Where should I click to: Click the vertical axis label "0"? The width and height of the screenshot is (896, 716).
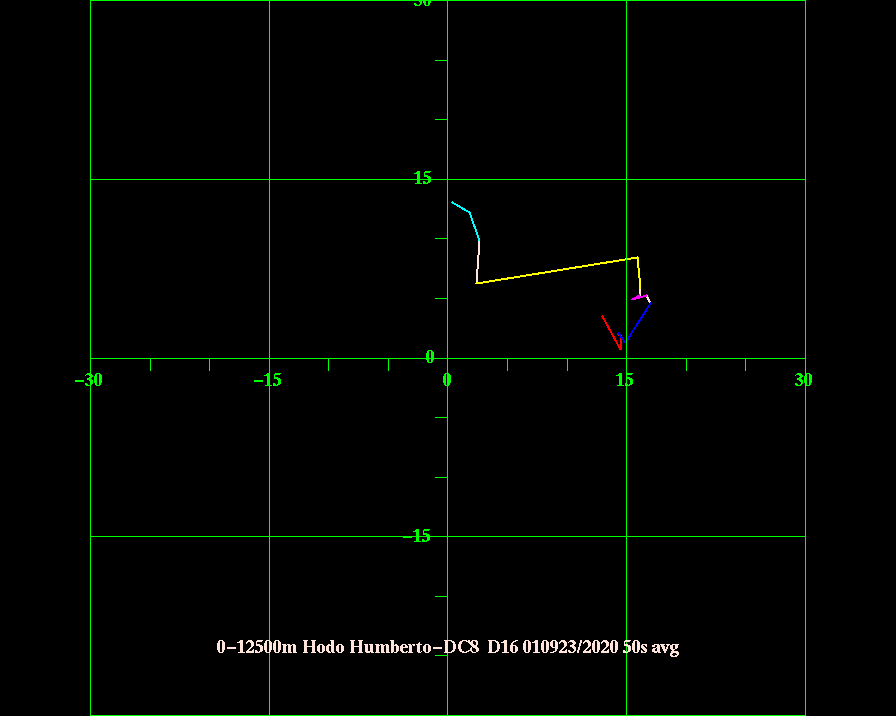pos(430,357)
